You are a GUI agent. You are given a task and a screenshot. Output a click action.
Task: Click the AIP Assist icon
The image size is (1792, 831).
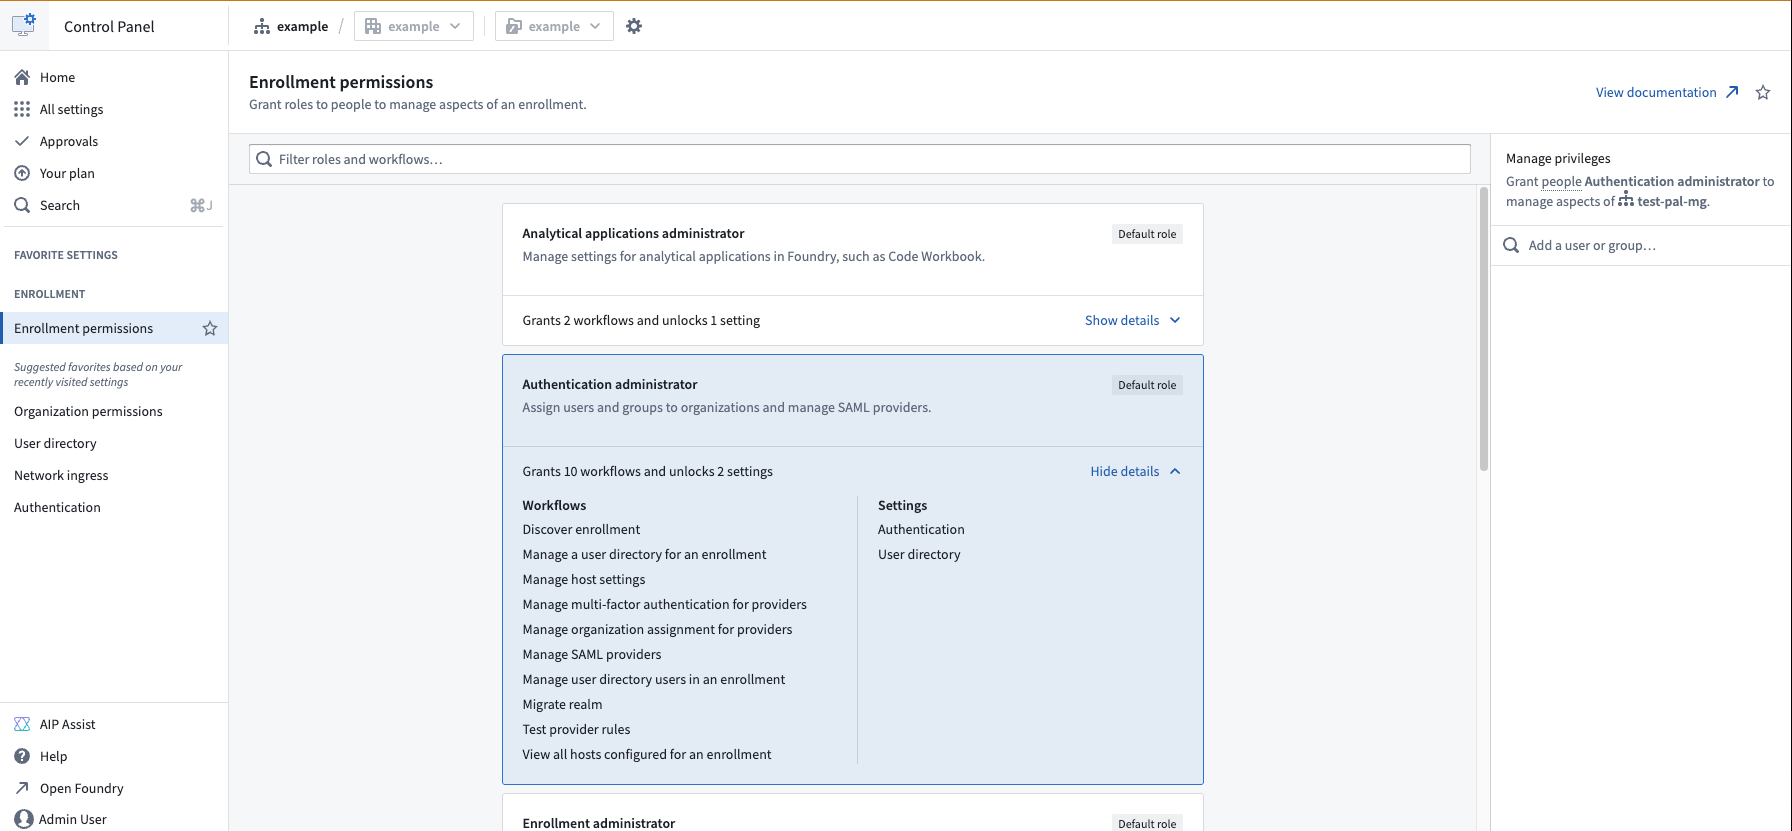pos(22,724)
